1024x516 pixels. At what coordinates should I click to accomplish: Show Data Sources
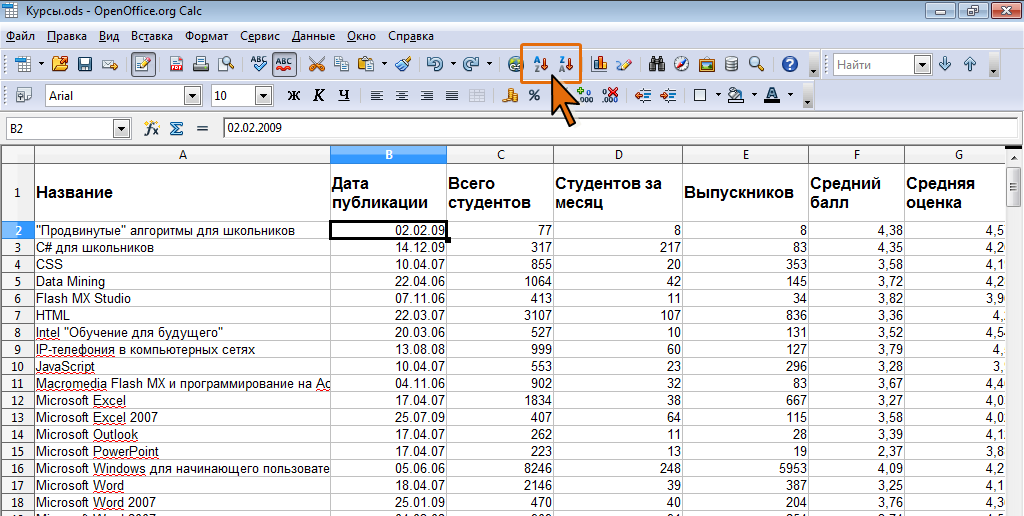(x=731, y=64)
